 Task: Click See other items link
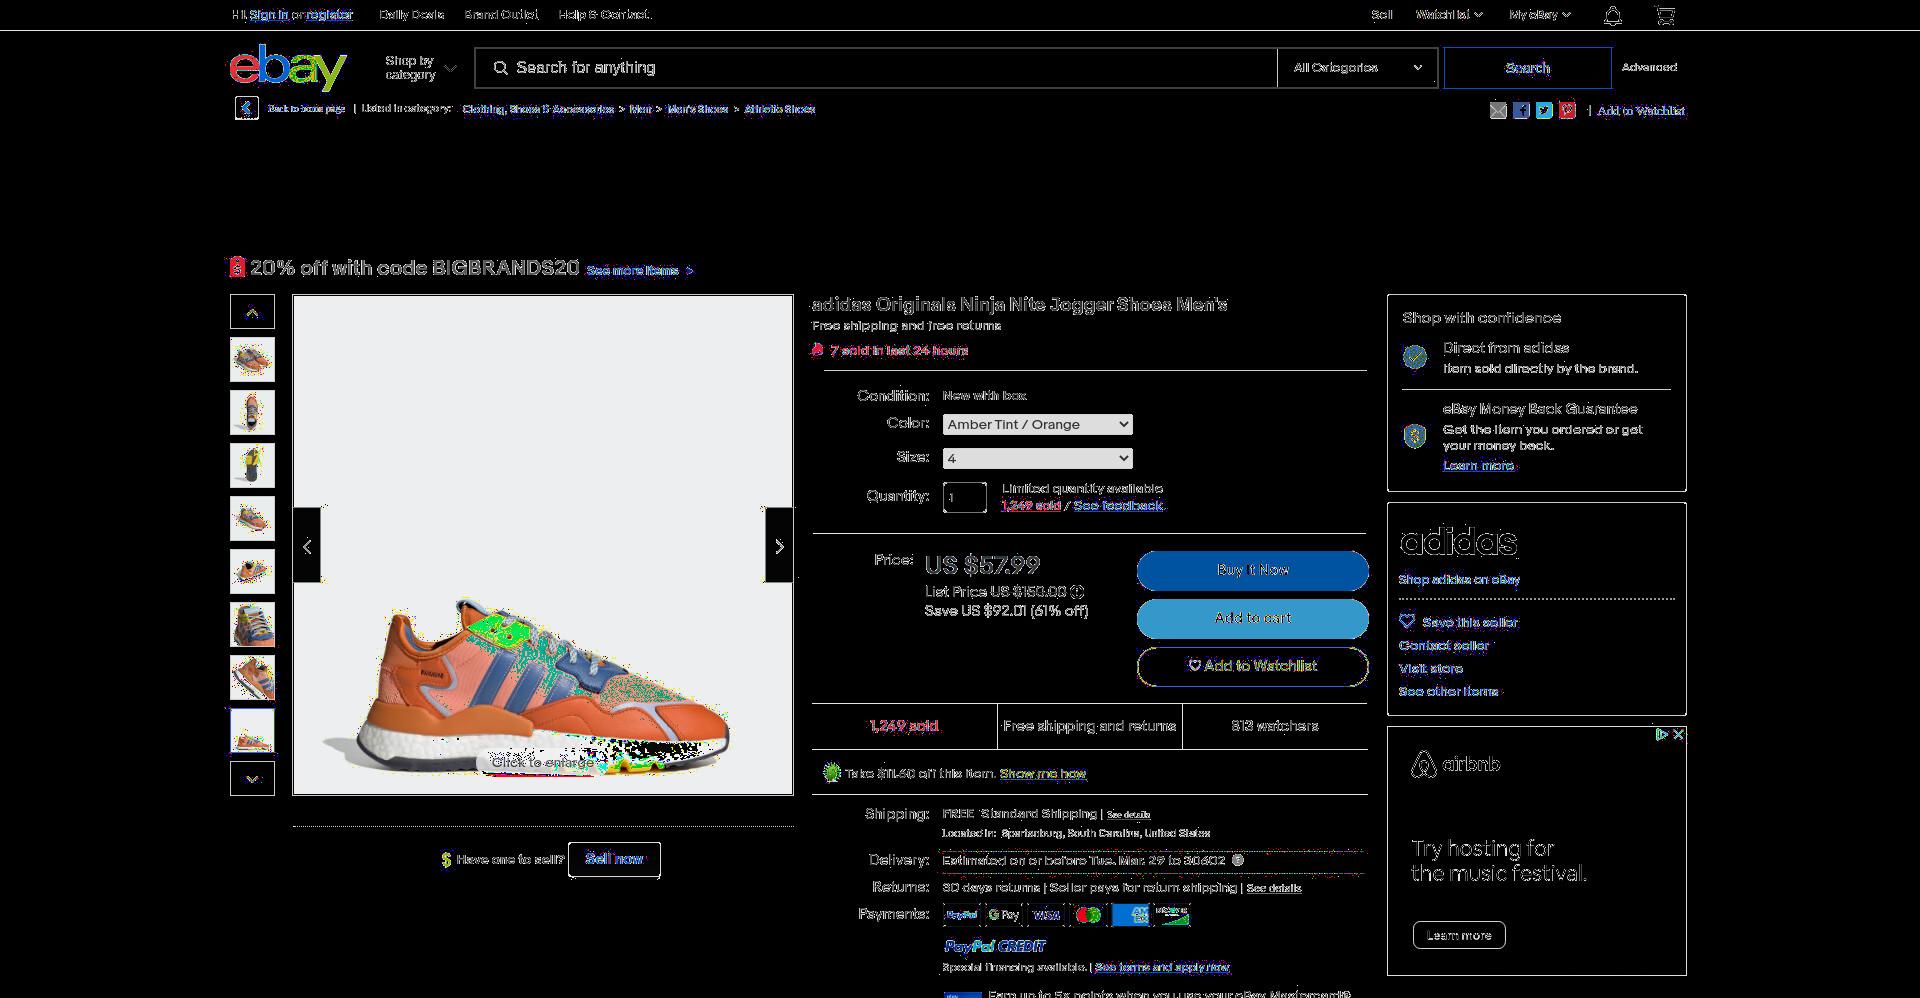tap(1448, 692)
